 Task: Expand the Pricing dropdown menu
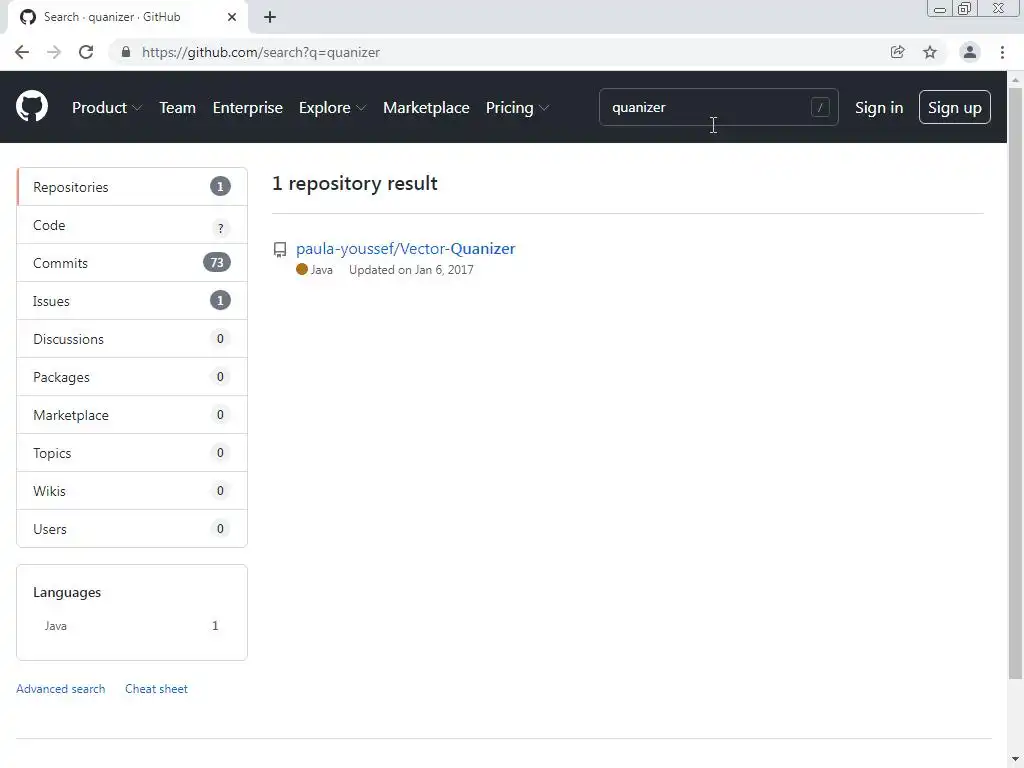coord(517,108)
